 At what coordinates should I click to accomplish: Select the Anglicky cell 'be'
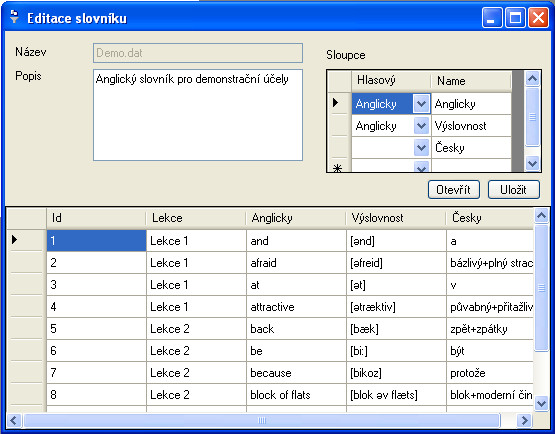(x=296, y=351)
